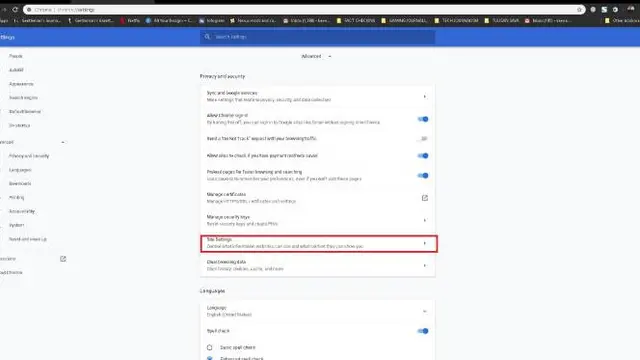Open the GAMING JOURNAL bookmarks folder
Image resolution: width=640 pixels, height=360 pixels.
pos(404,20)
